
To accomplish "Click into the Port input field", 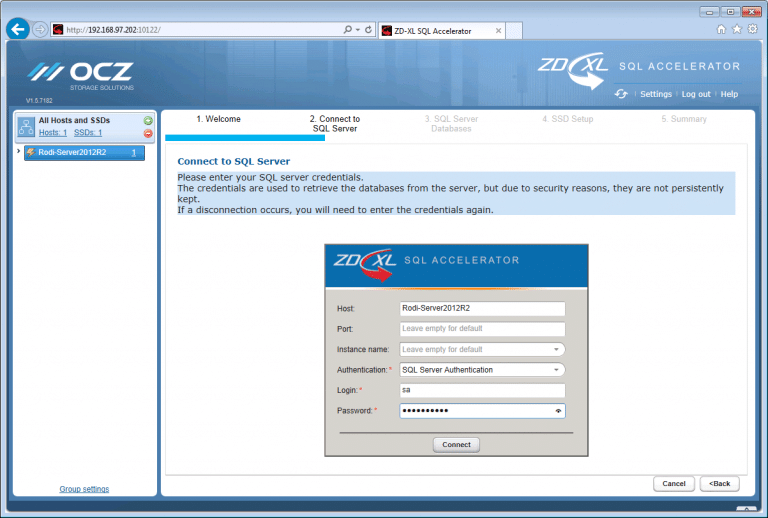I will point(482,329).
